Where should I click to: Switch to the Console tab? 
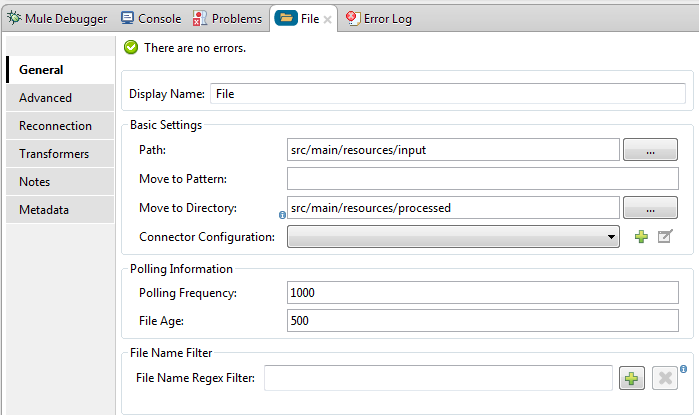point(151,19)
